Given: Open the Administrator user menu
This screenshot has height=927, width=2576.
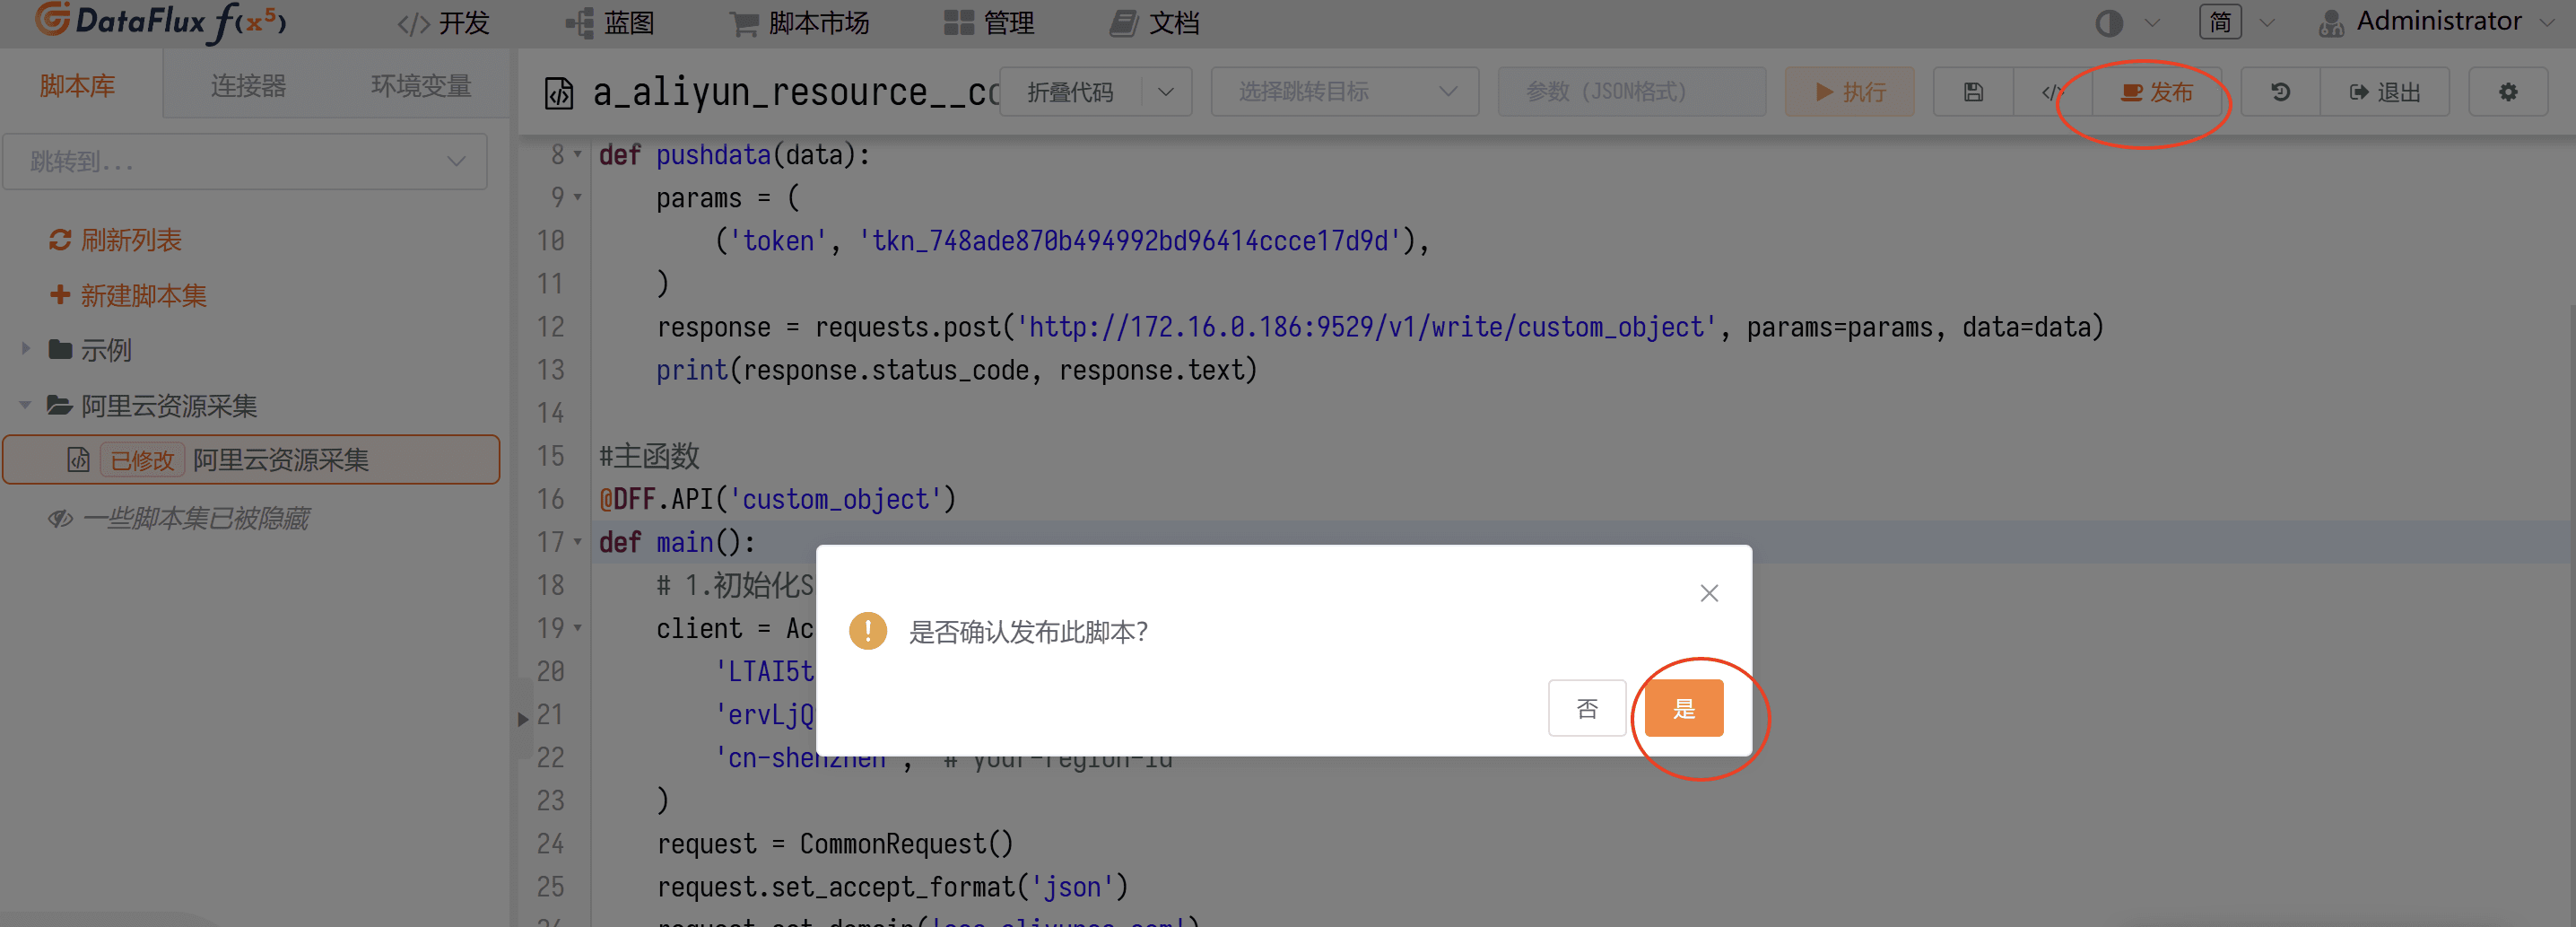Looking at the screenshot, I should 2436,22.
